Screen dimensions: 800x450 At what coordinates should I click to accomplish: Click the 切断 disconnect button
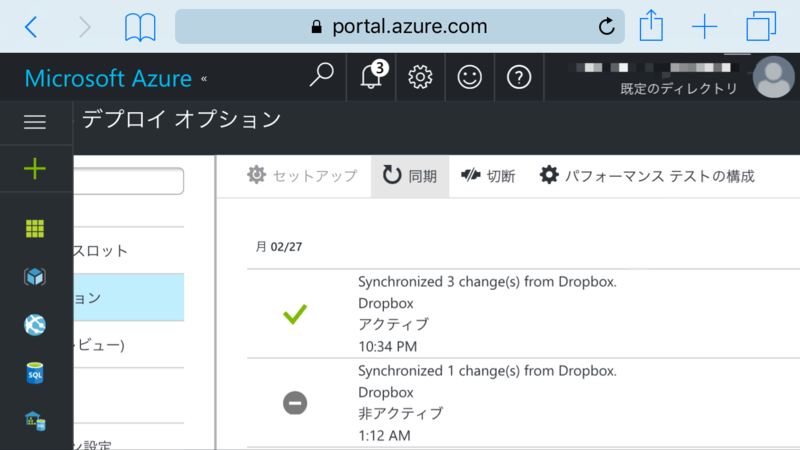[x=488, y=176]
